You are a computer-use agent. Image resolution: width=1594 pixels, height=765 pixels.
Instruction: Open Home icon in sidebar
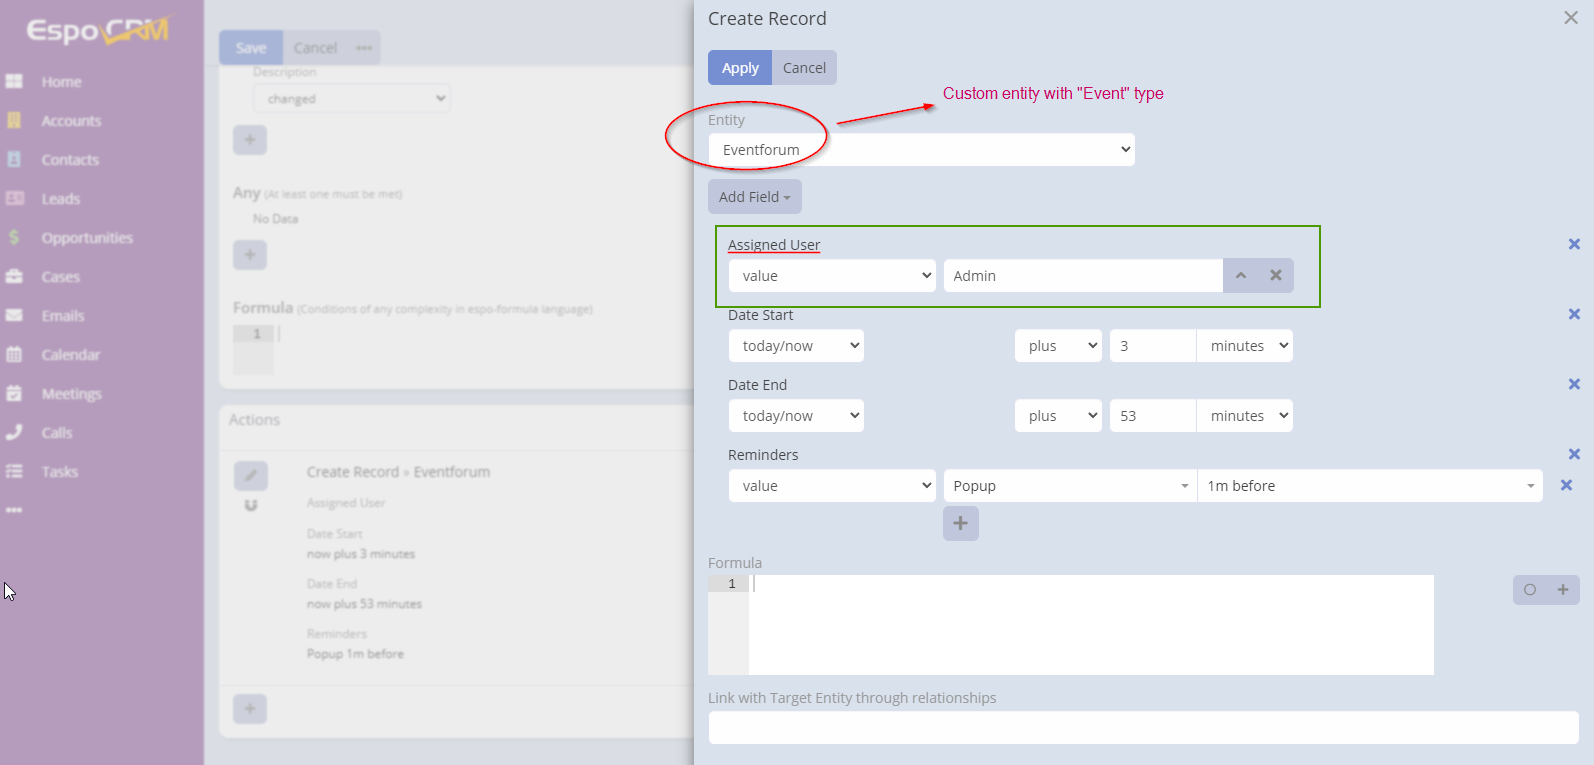point(14,81)
